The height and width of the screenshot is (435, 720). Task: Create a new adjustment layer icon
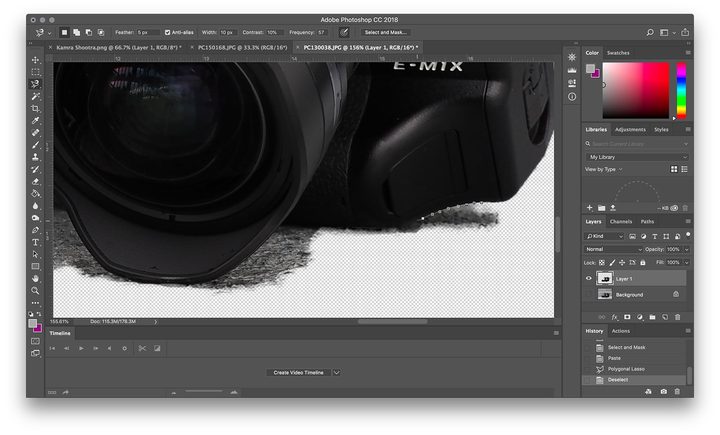[x=640, y=317]
